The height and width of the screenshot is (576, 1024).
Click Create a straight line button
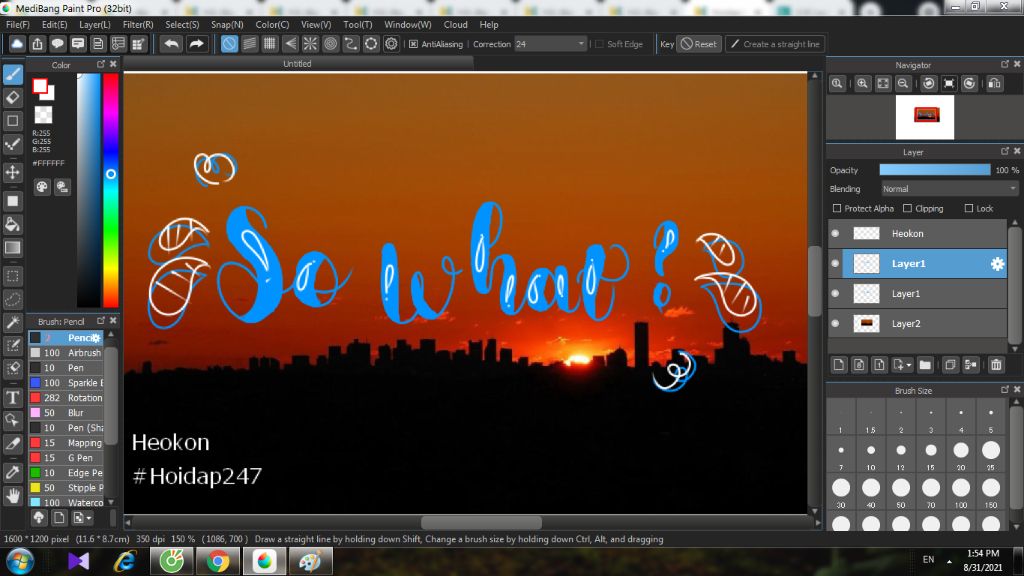pos(775,44)
